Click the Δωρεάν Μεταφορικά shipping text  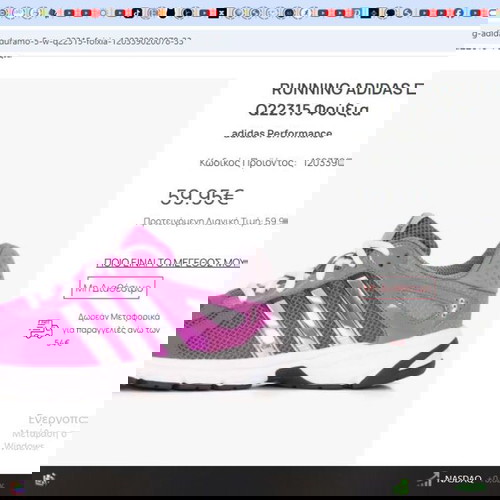(119, 317)
